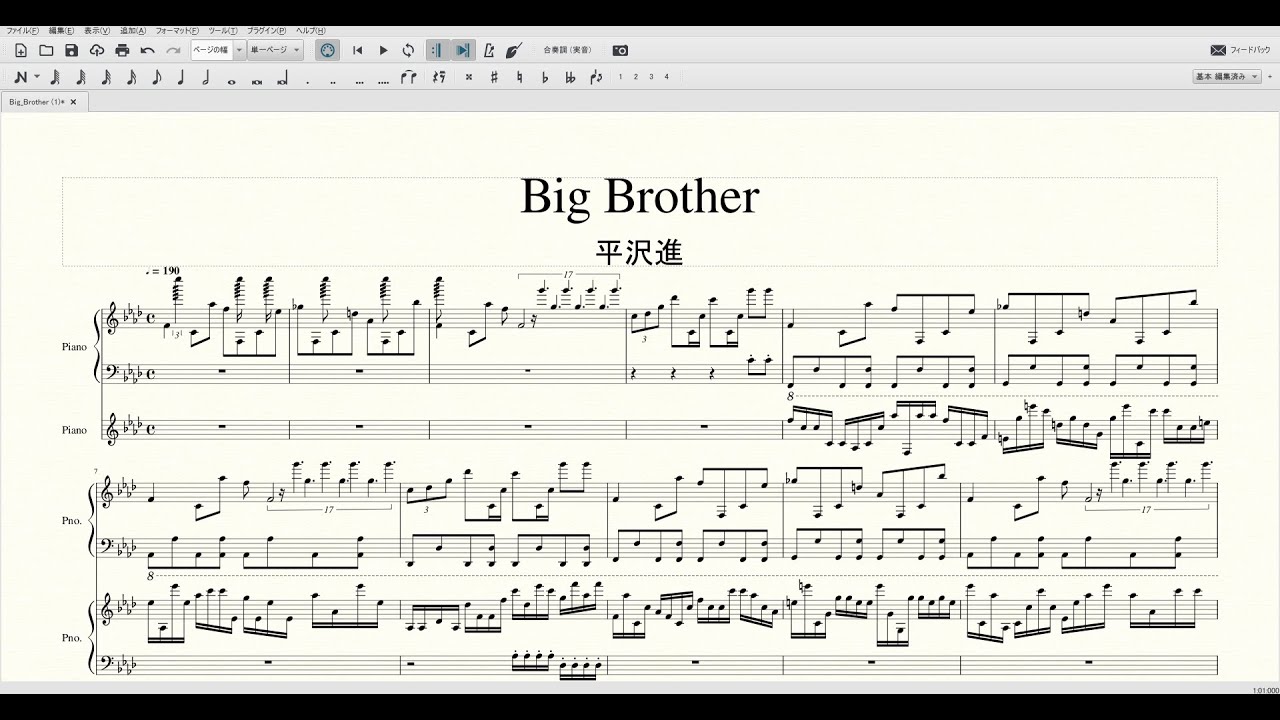Toggle the metronome
Viewport: 1280px width, 720px height.
(489, 50)
